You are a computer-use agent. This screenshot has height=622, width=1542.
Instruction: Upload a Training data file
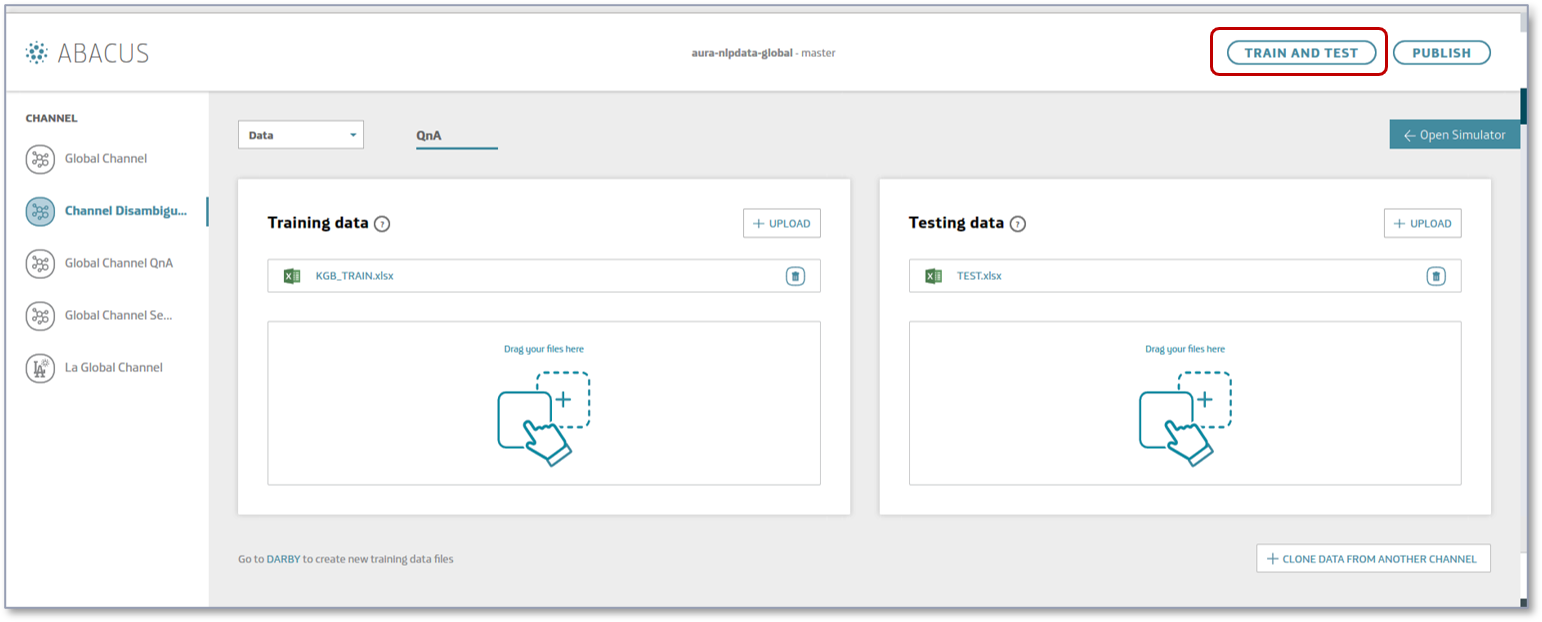(782, 224)
